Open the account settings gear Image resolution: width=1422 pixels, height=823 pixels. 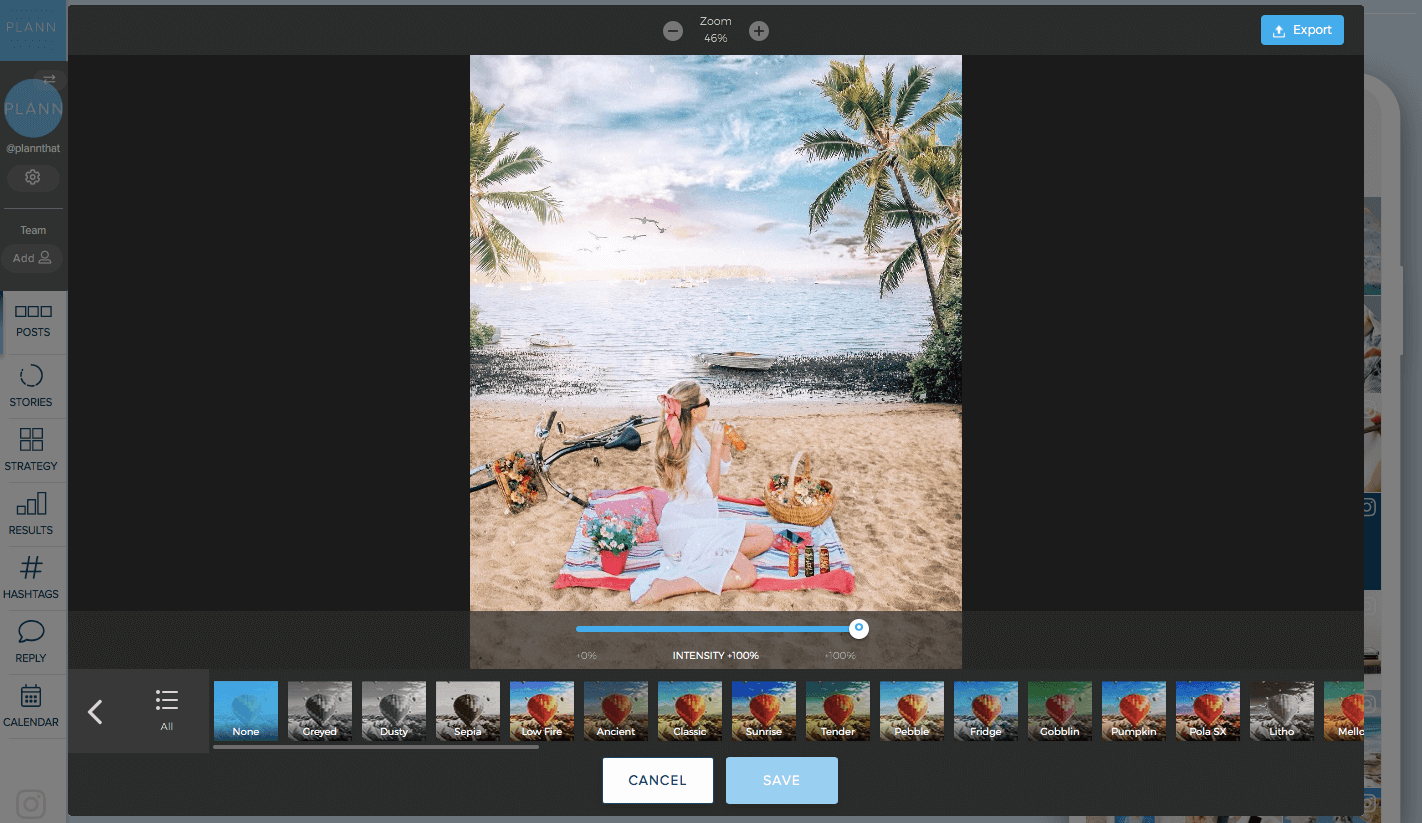(x=33, y=177)
